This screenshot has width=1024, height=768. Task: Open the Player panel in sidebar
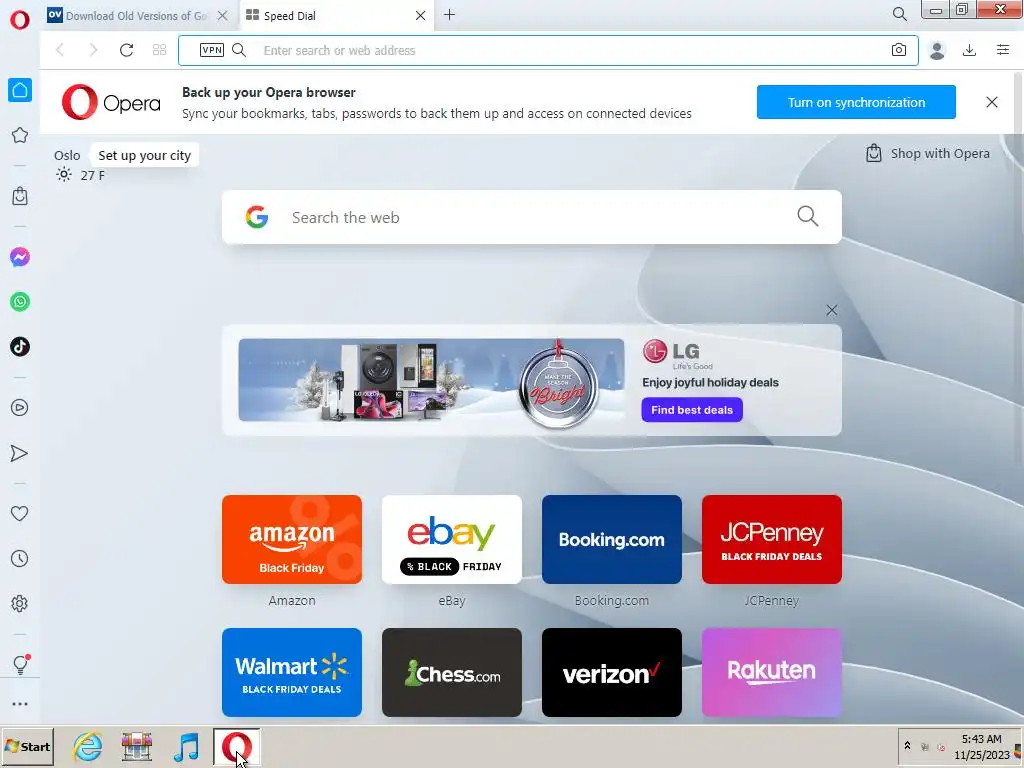(20, 408)
